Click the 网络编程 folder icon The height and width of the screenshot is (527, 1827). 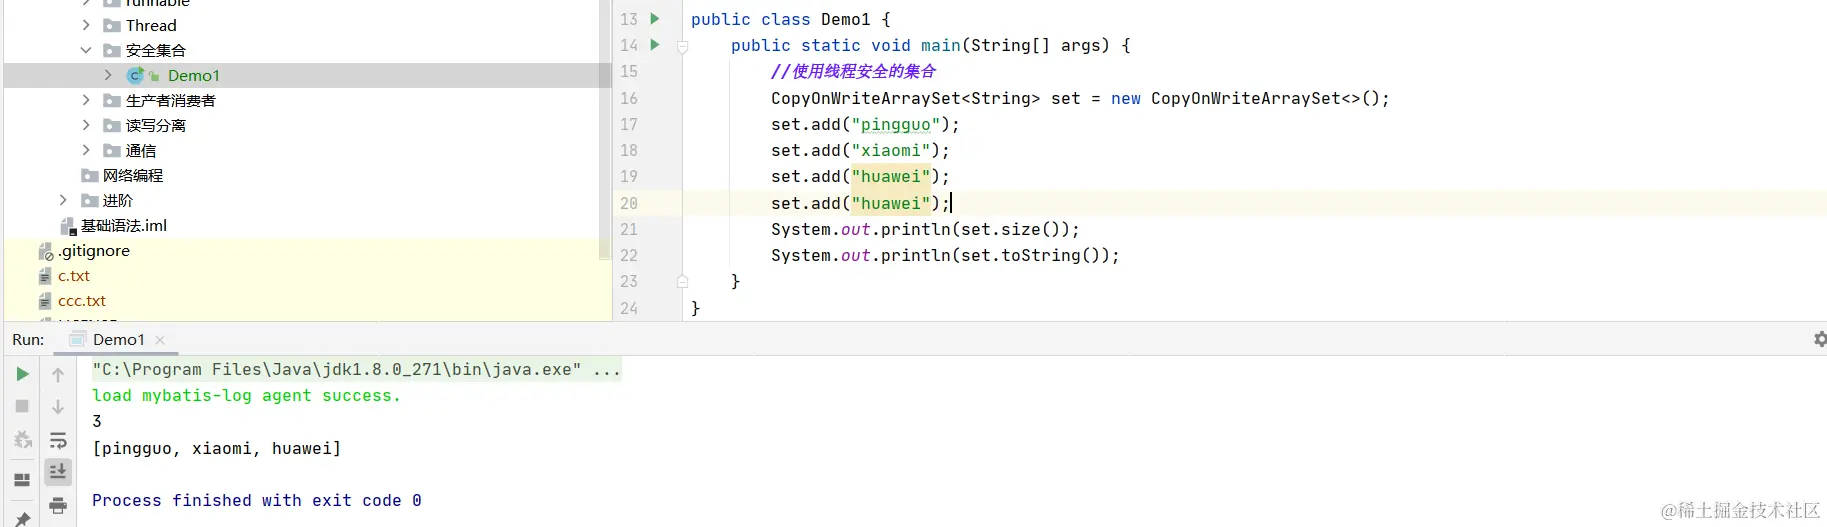click(90, 175)
